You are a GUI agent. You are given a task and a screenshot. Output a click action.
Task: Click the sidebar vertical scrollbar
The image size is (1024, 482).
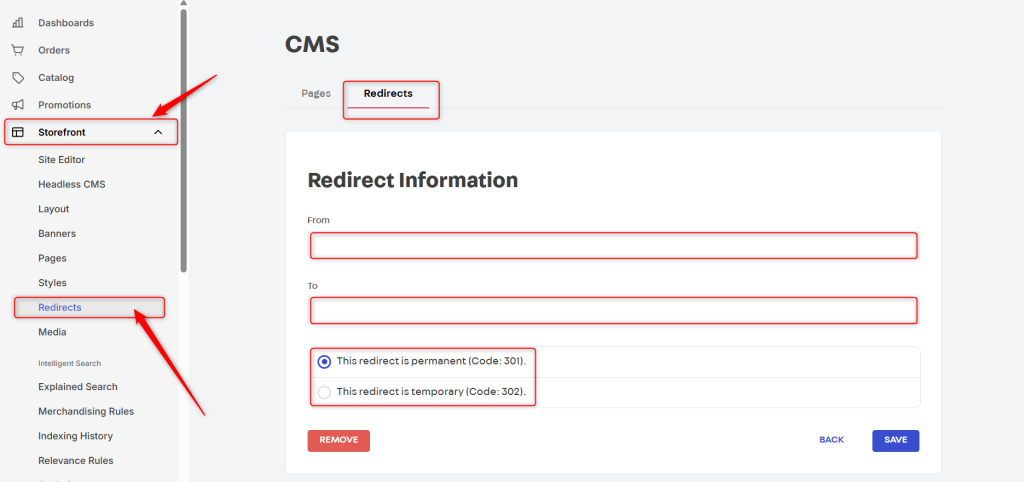click(183, 140)
